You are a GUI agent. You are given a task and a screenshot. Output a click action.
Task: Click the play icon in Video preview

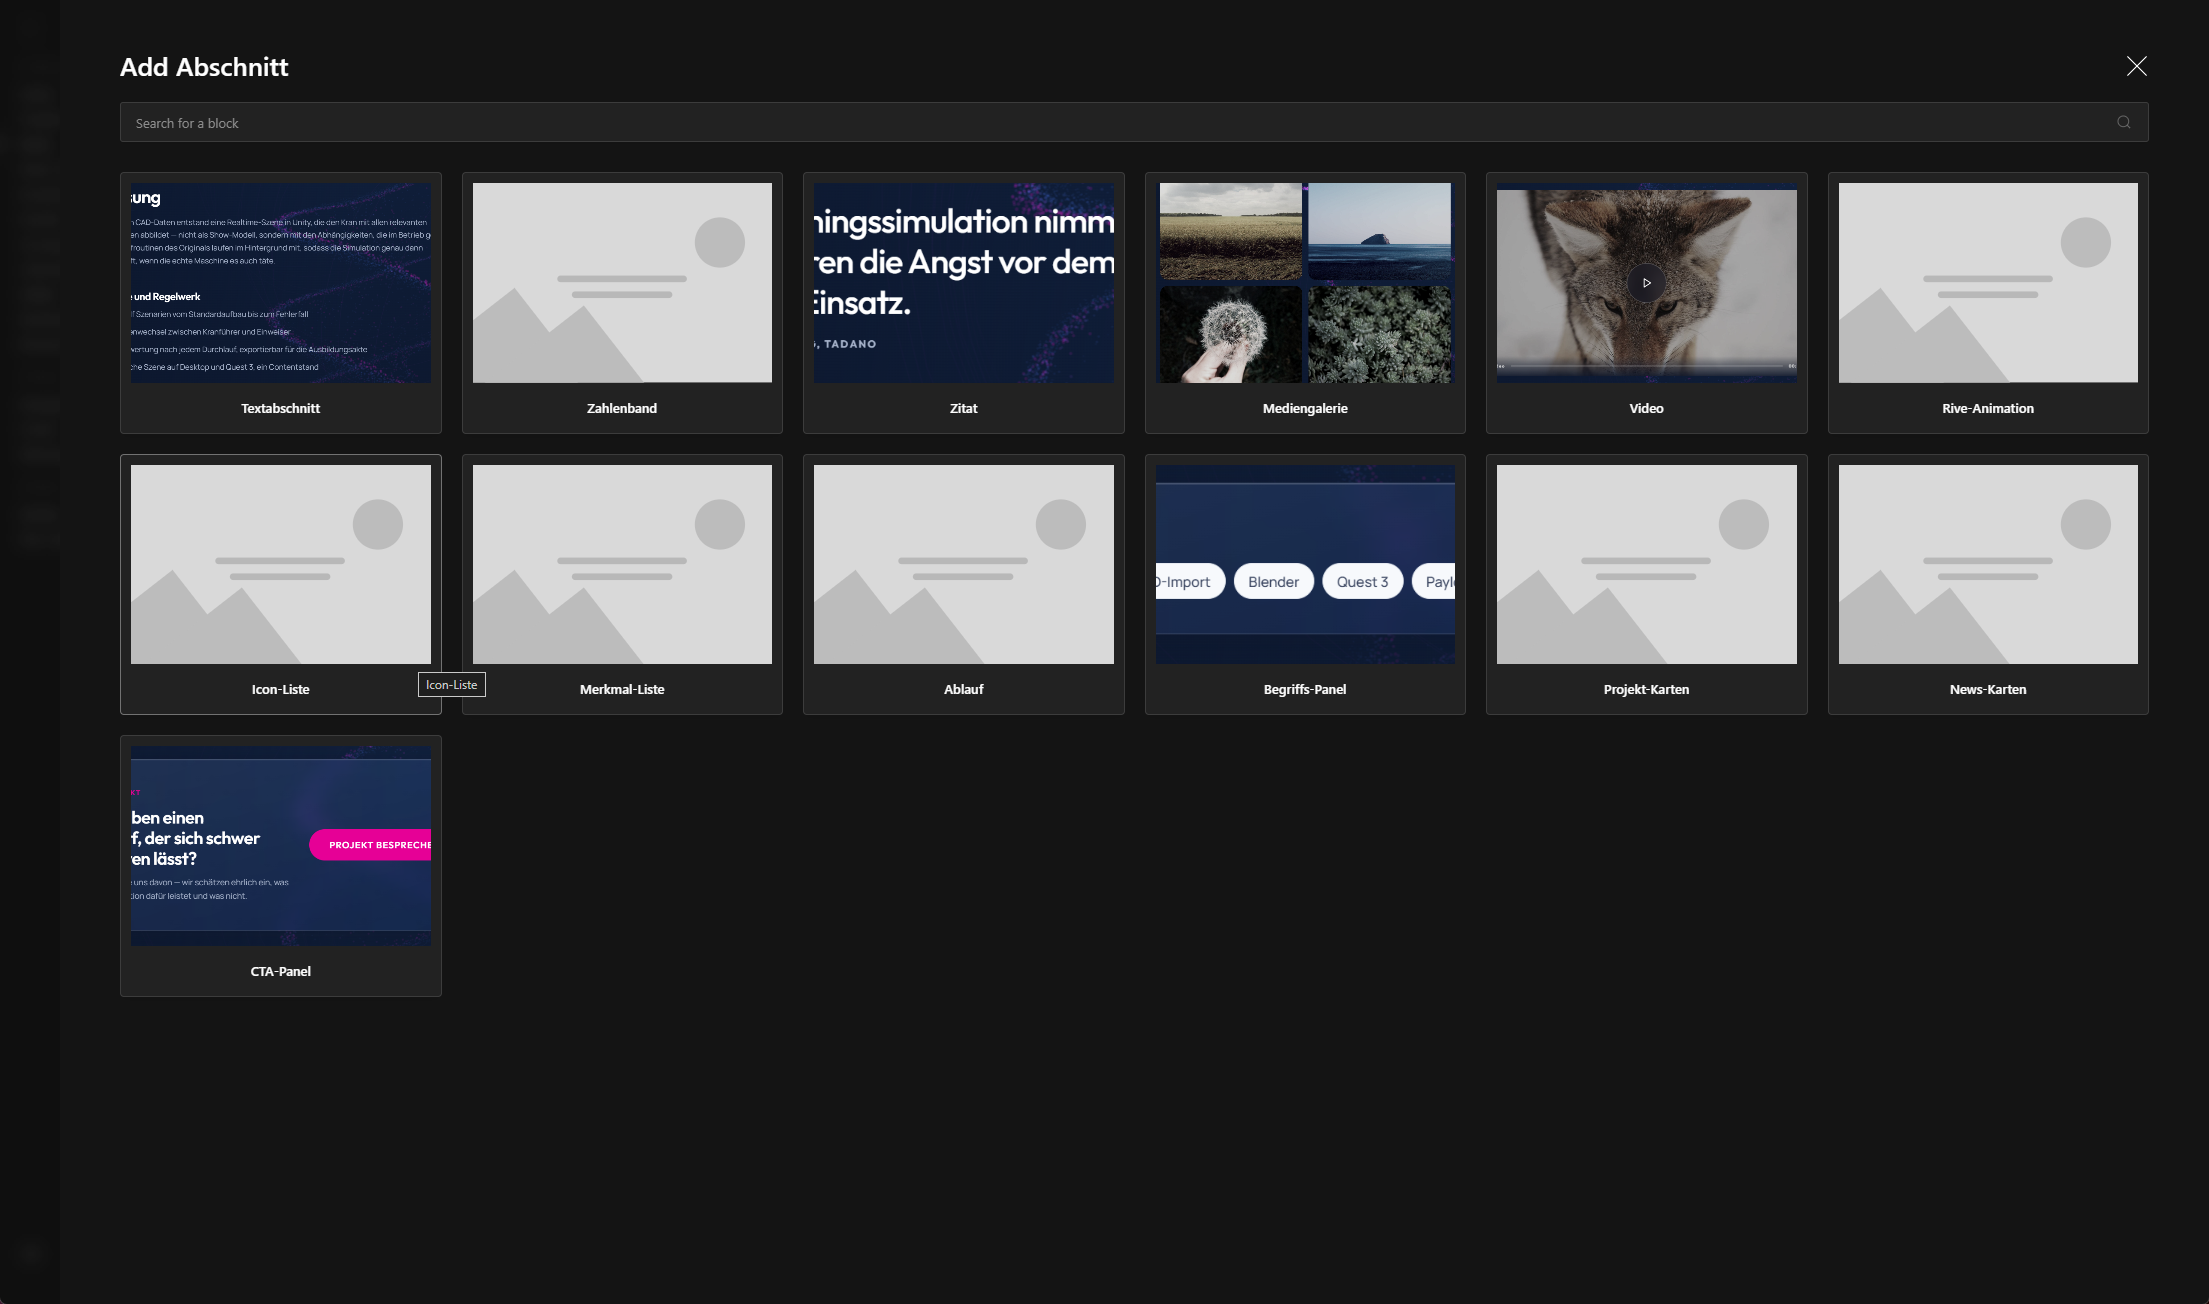tap(1646, 283)
